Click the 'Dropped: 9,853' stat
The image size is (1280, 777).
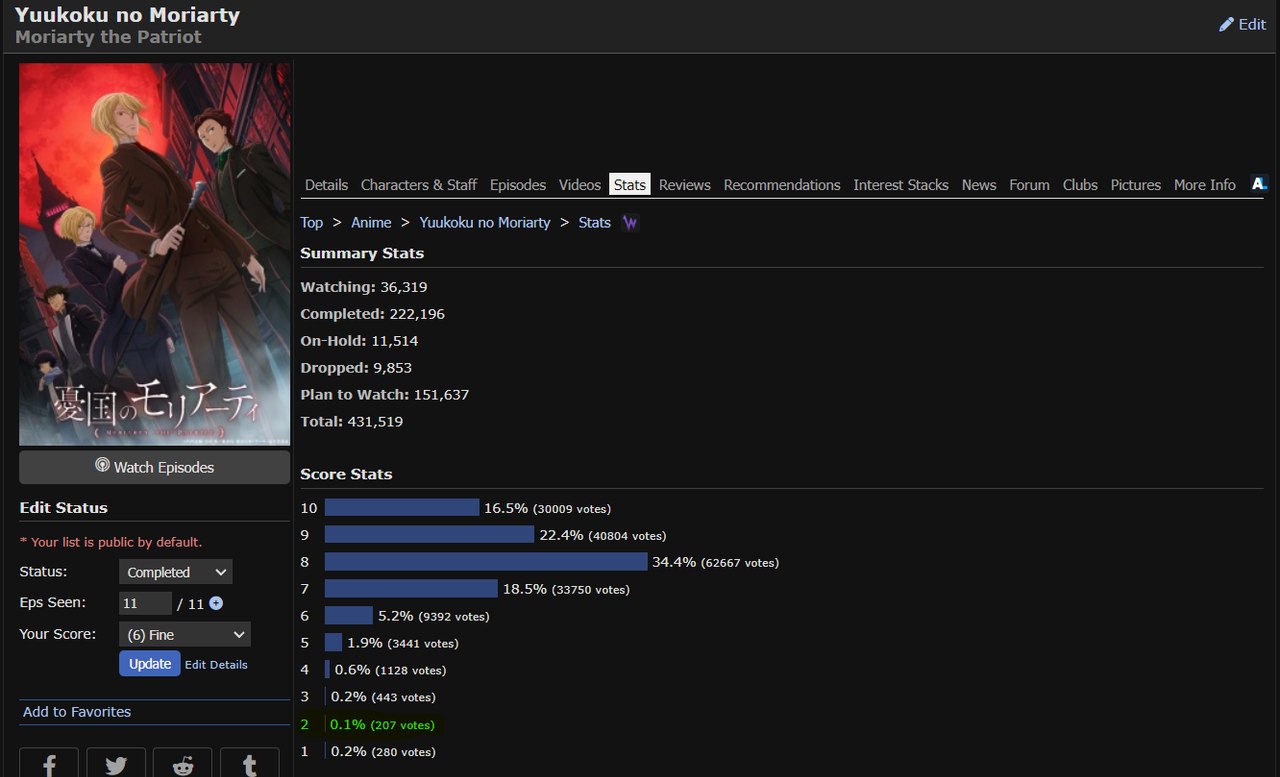[357, 368]
